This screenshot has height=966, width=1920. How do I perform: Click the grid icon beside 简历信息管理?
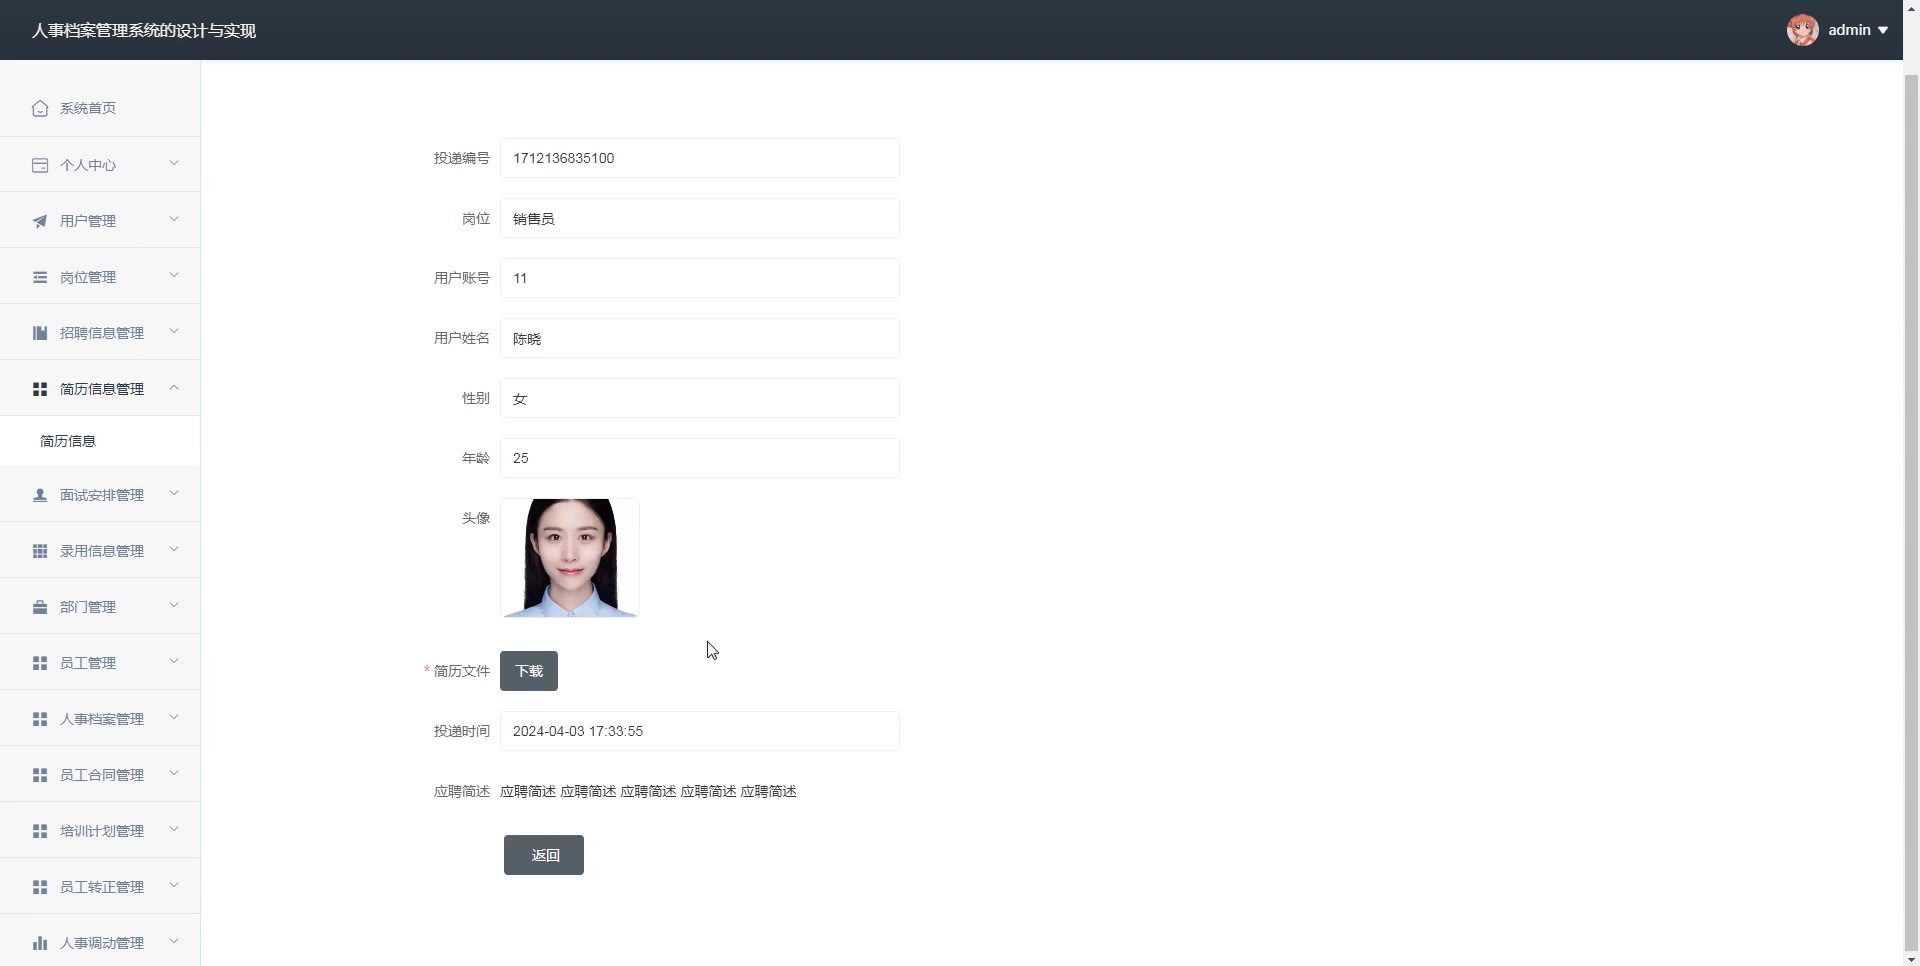40,389
